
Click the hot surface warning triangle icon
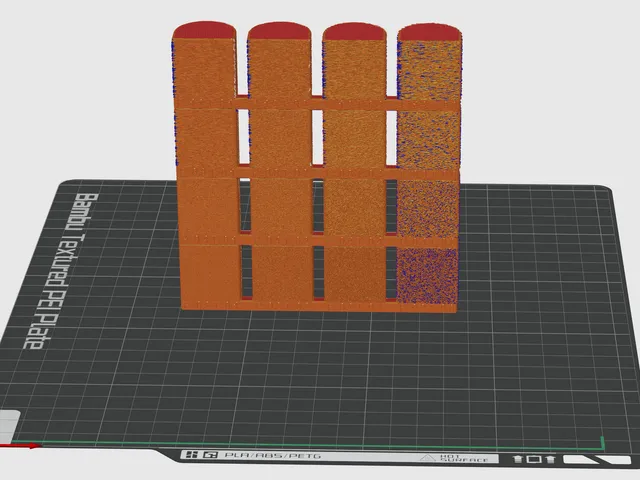(x=428, y=458)
